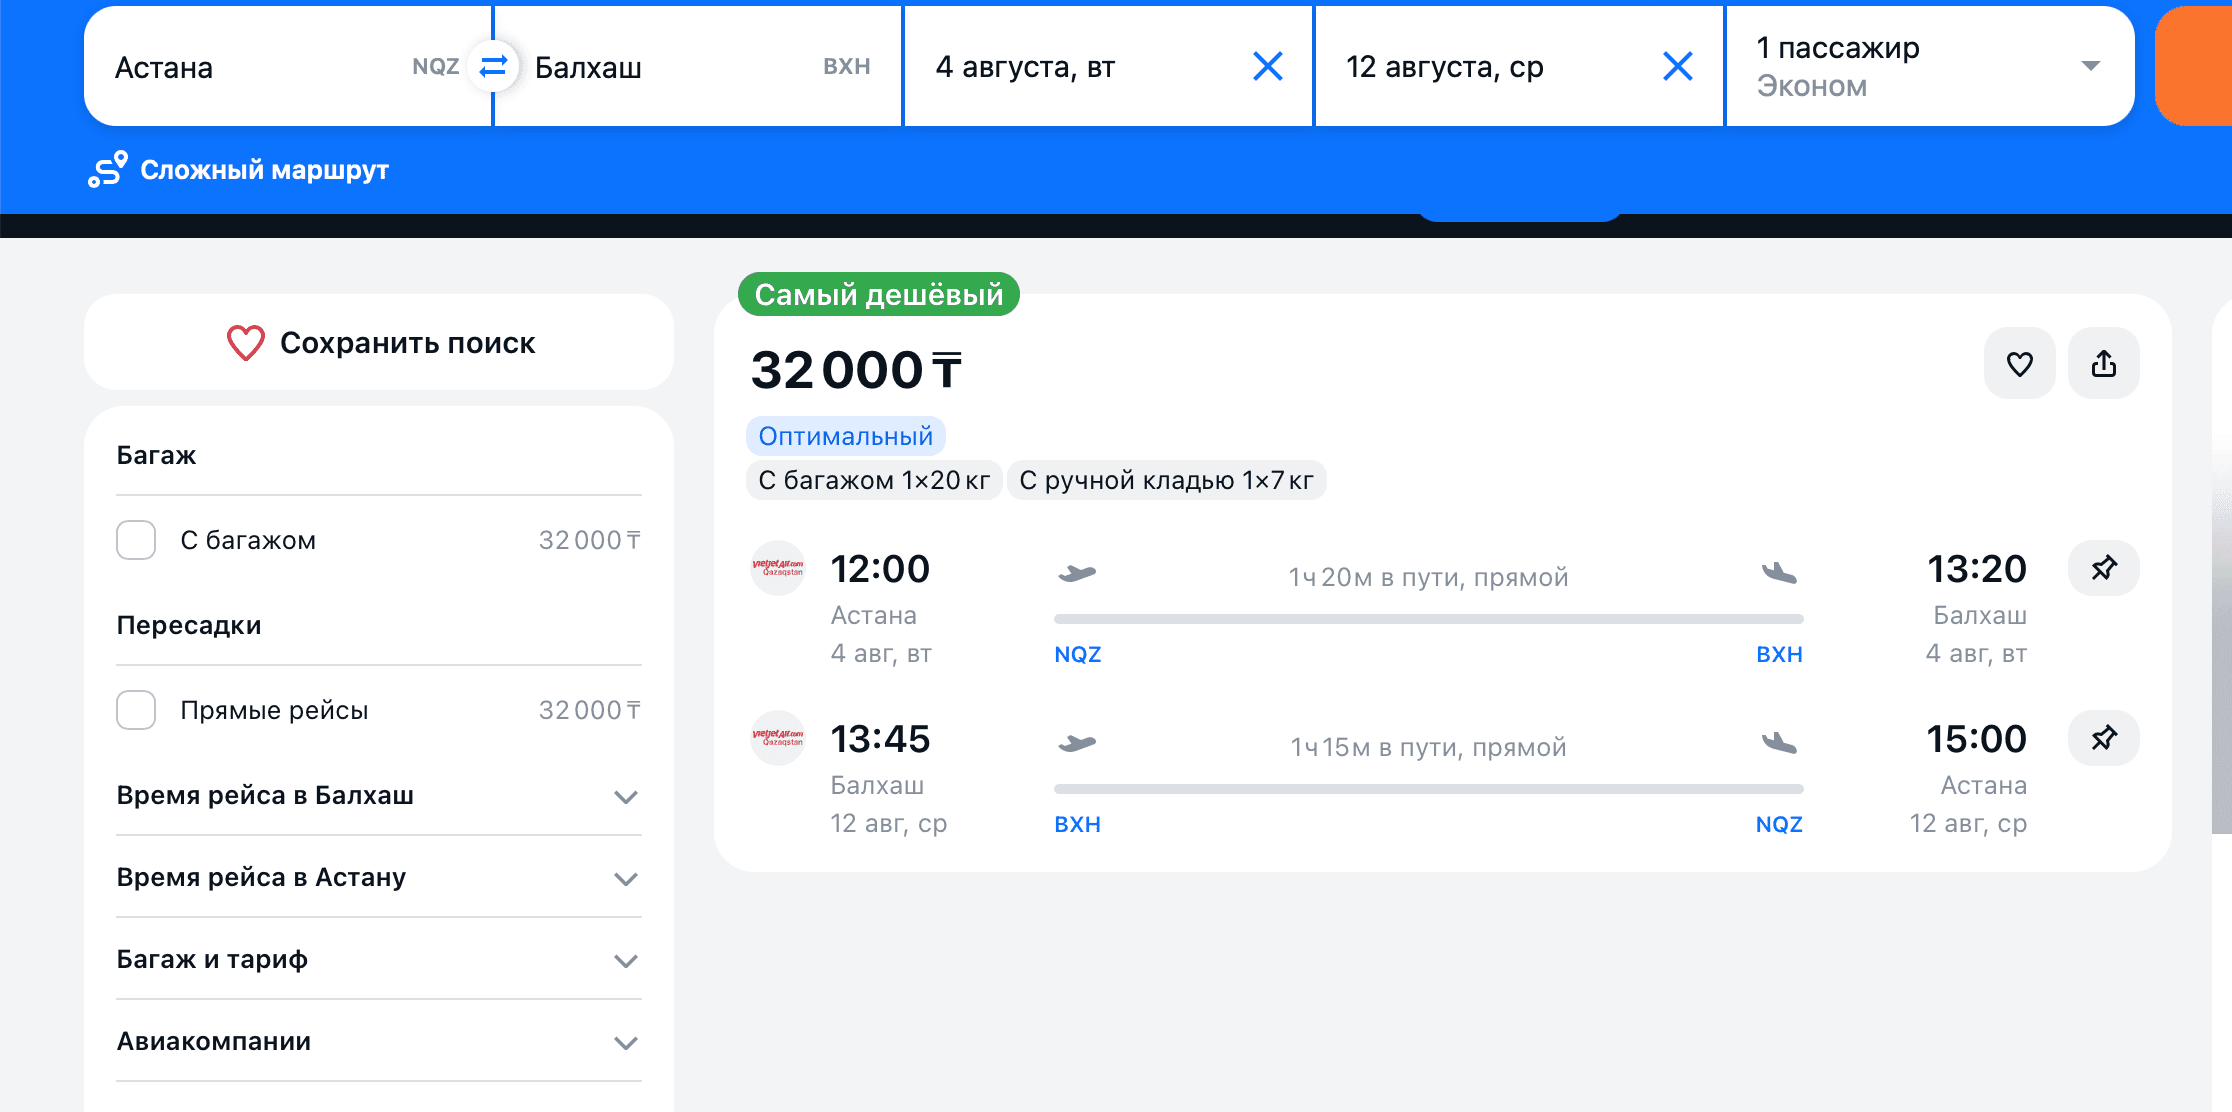Expand the Авиакомпании filter

378,1042
